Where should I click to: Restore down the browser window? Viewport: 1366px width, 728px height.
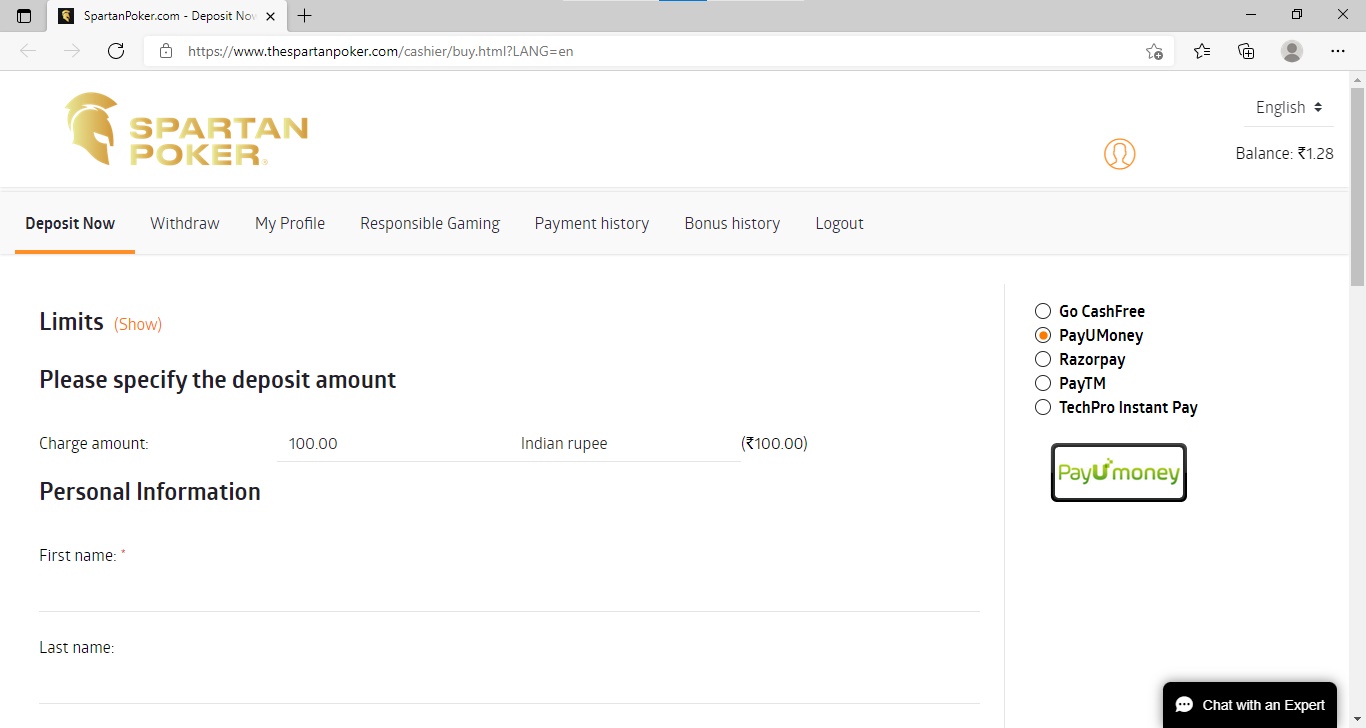pos(1297,15)
